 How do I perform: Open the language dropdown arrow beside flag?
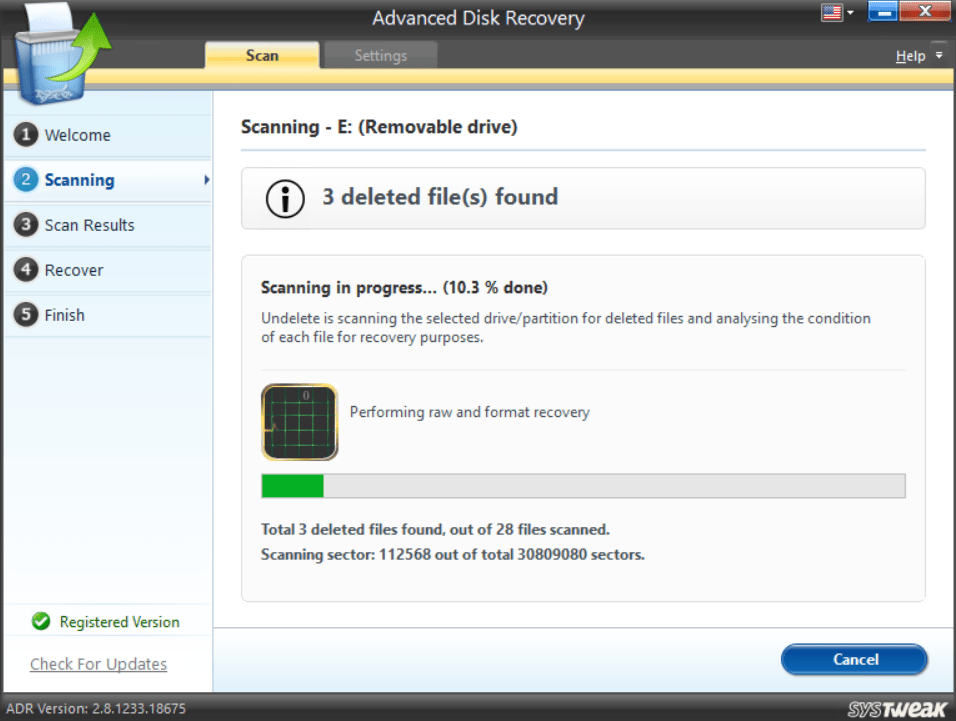point(851,12)
